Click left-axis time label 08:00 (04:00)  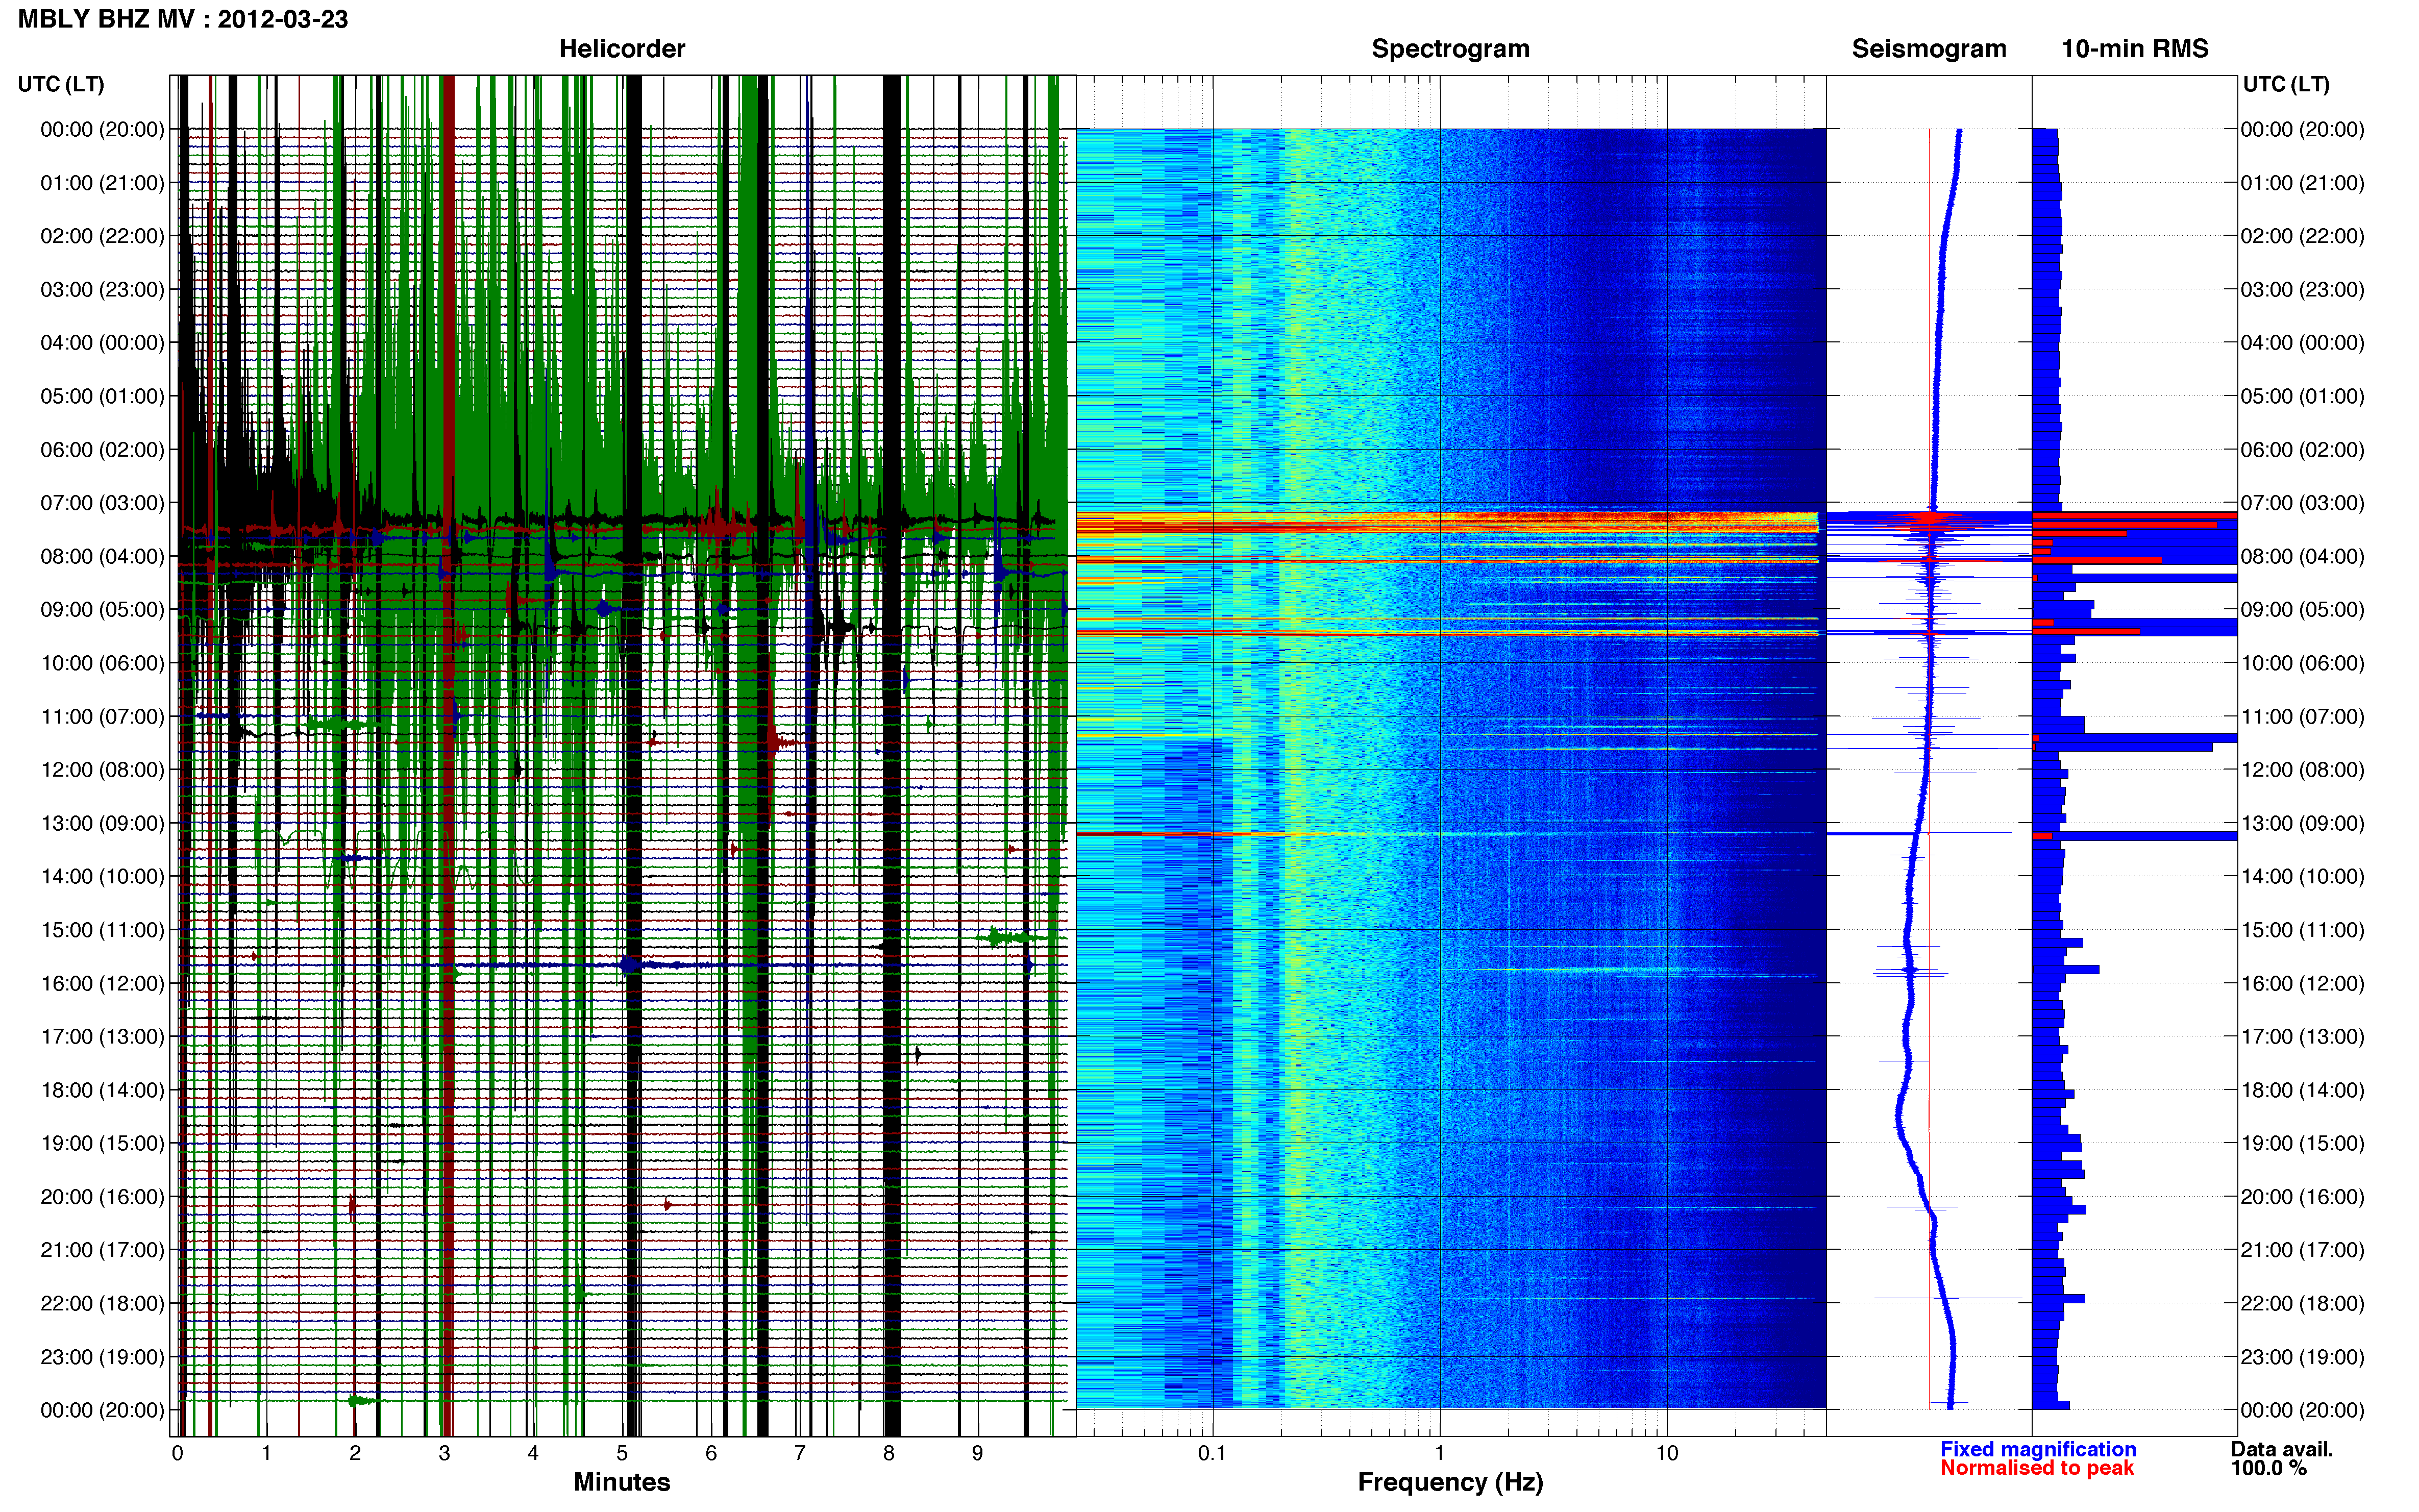(x=102, y=556)
